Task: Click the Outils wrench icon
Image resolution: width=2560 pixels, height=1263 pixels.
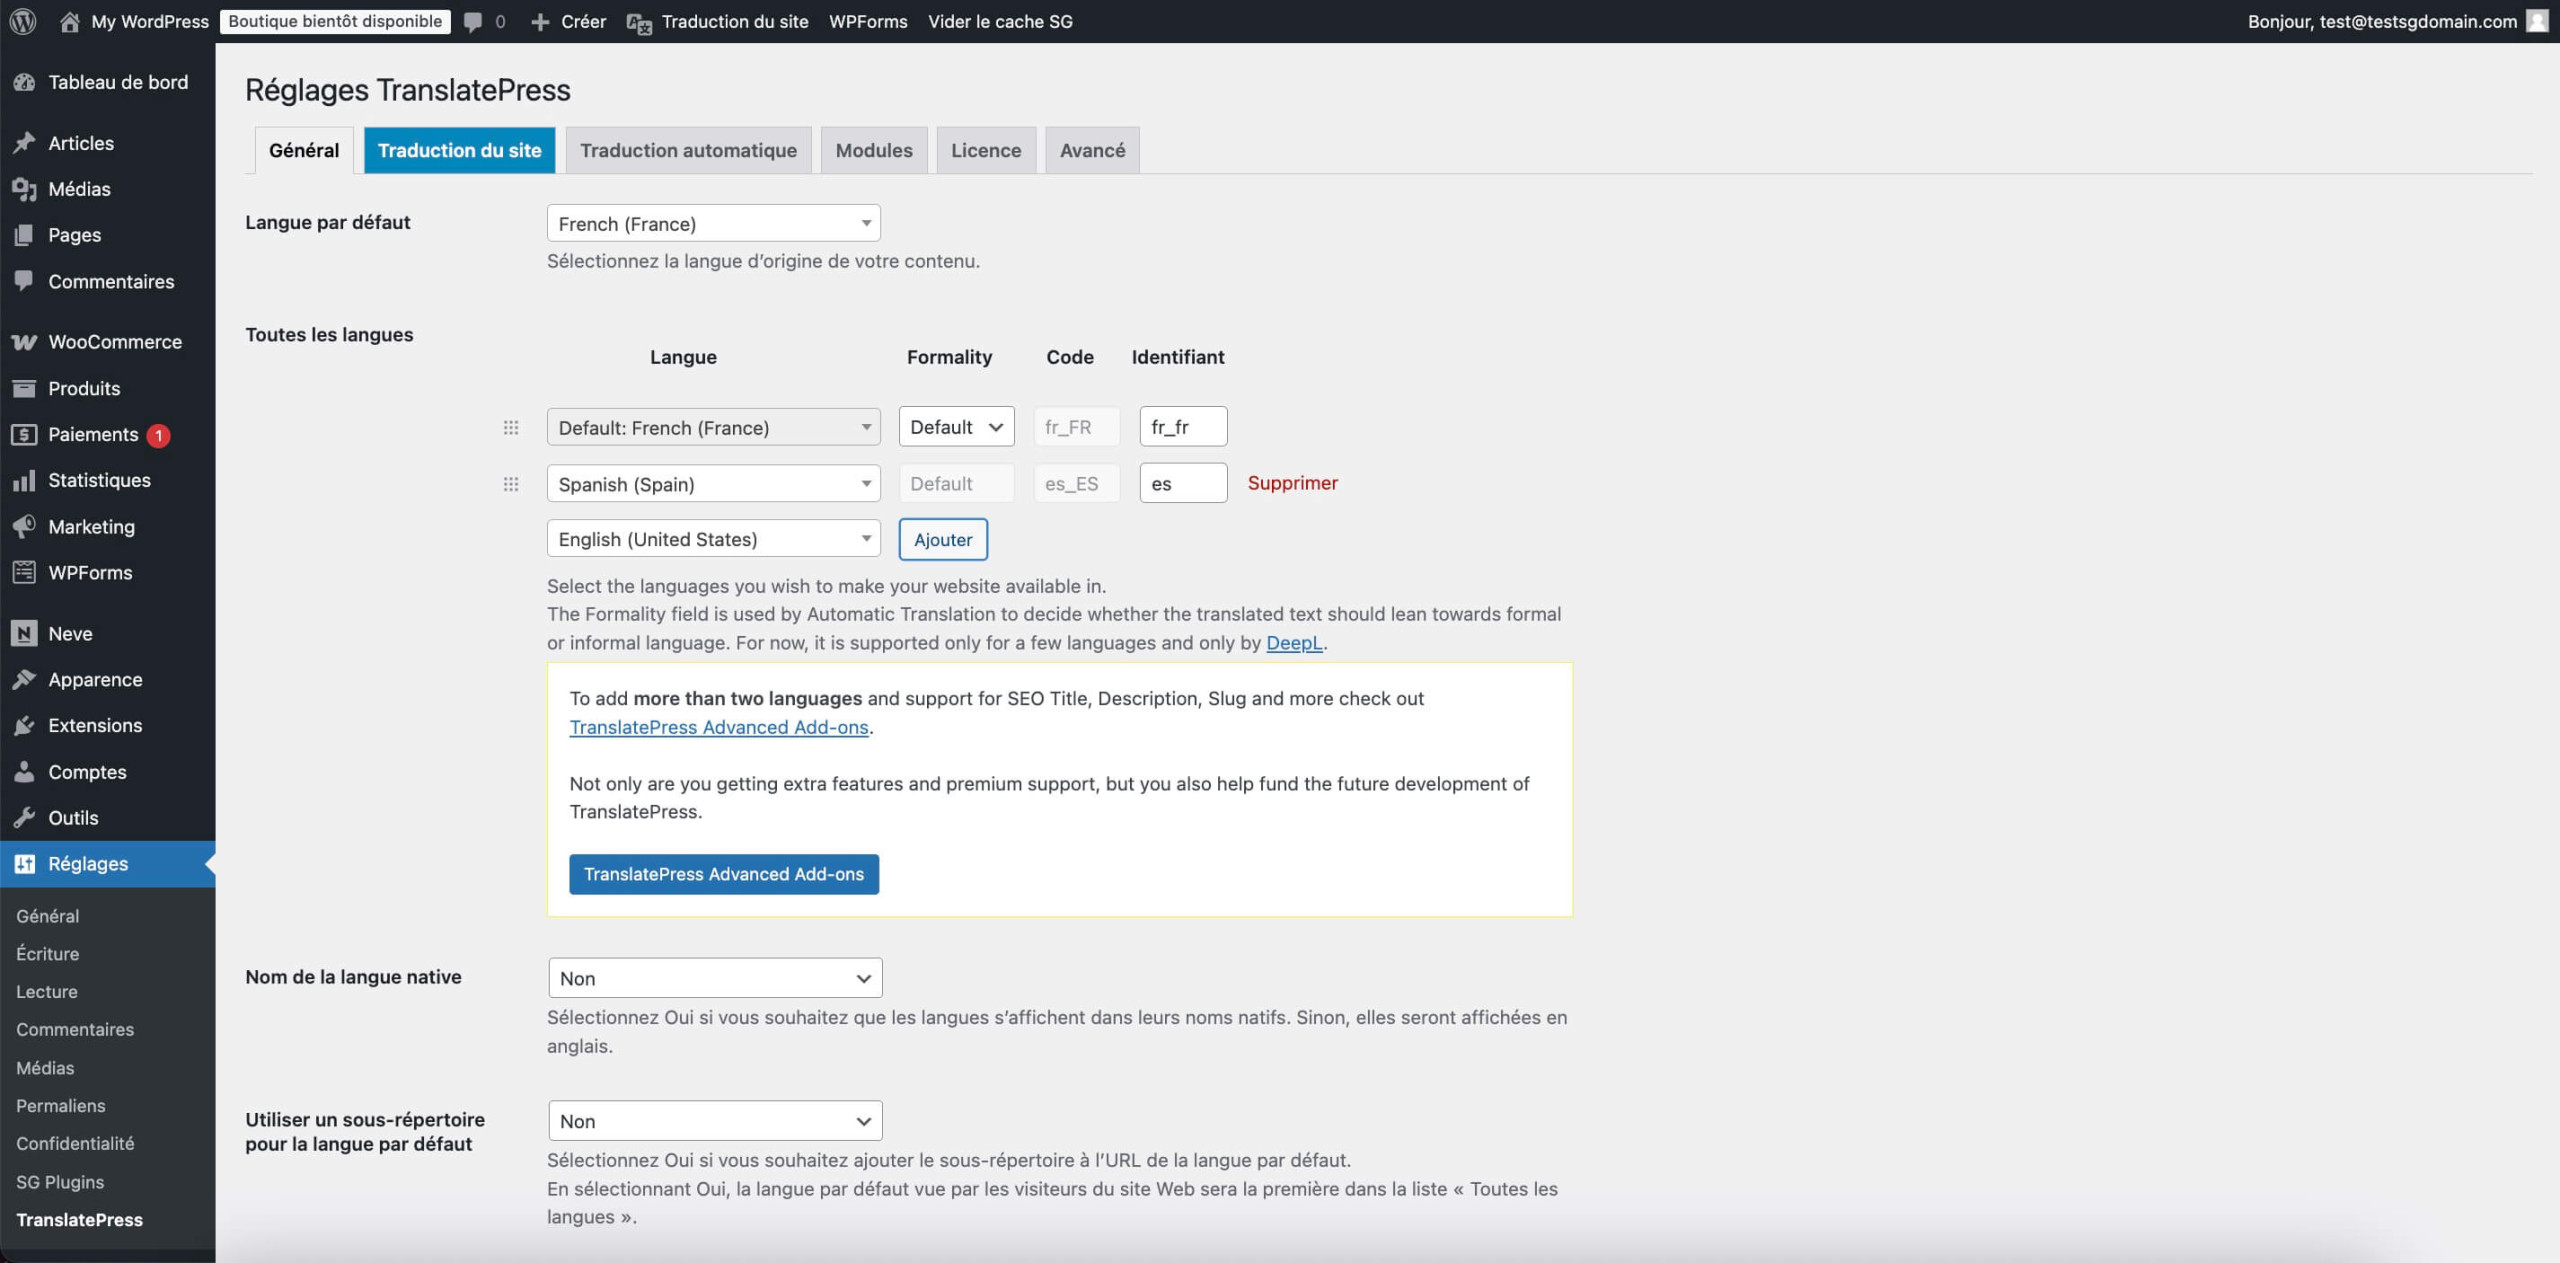Action: coord(24,817)
